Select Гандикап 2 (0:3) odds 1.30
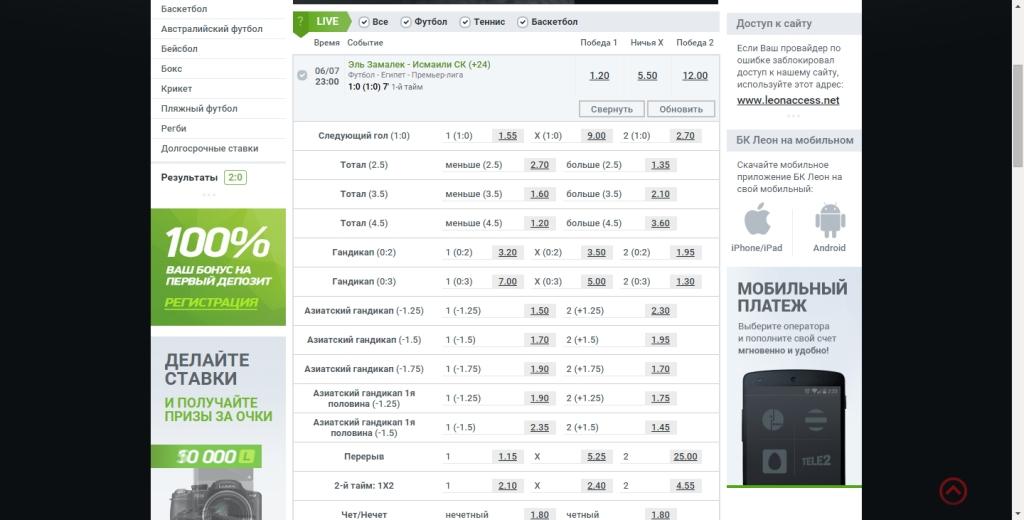 685,282
